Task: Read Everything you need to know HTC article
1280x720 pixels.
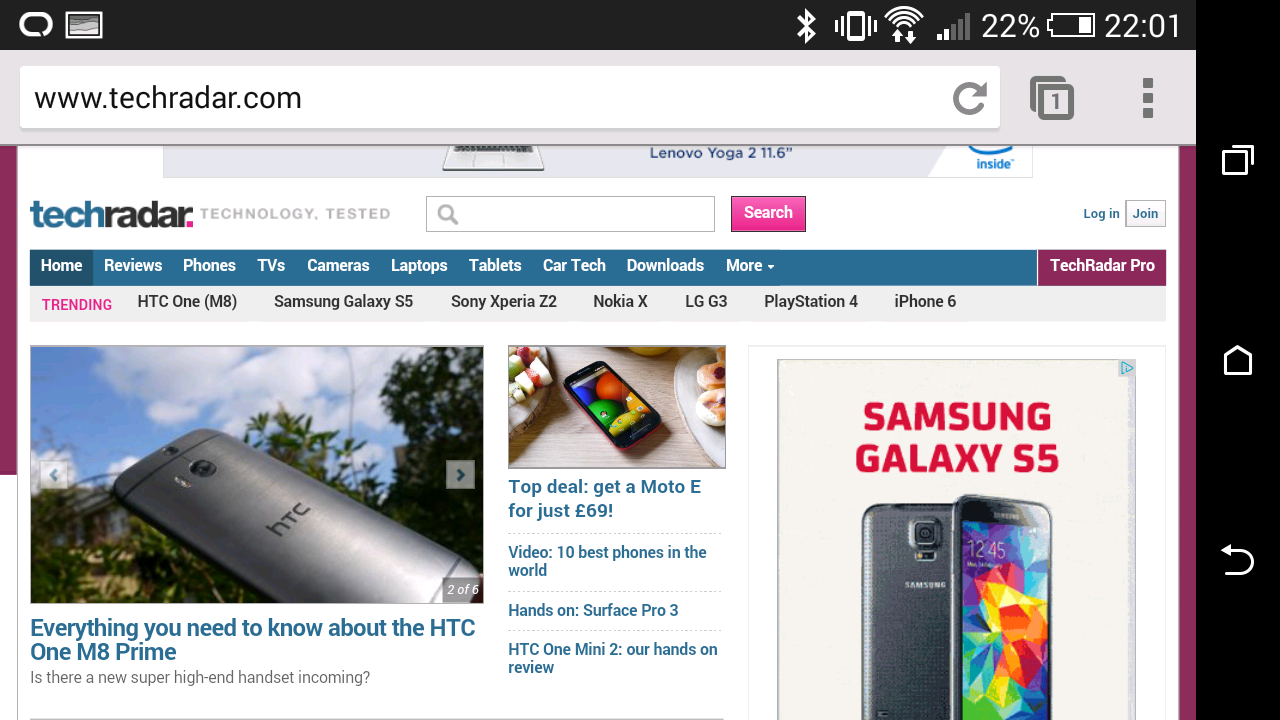Action: tap(253, 640)
